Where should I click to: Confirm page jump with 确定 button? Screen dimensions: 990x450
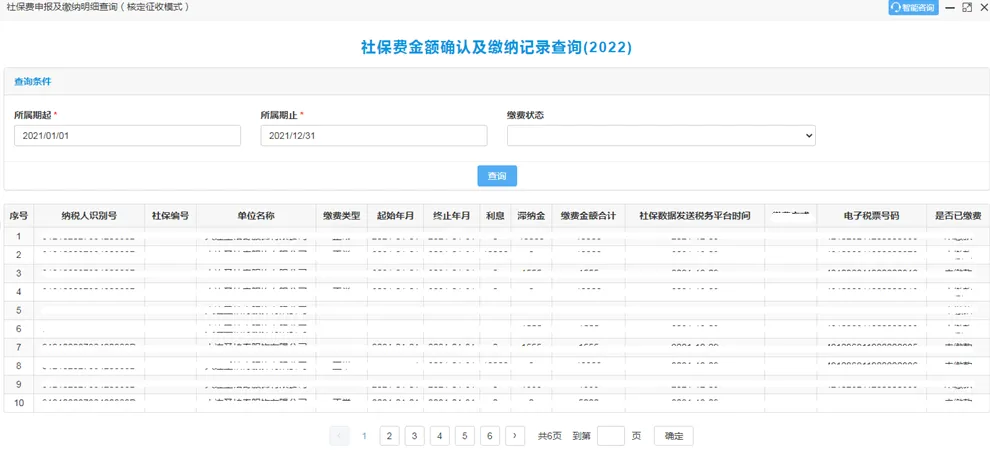coord(673,436)
